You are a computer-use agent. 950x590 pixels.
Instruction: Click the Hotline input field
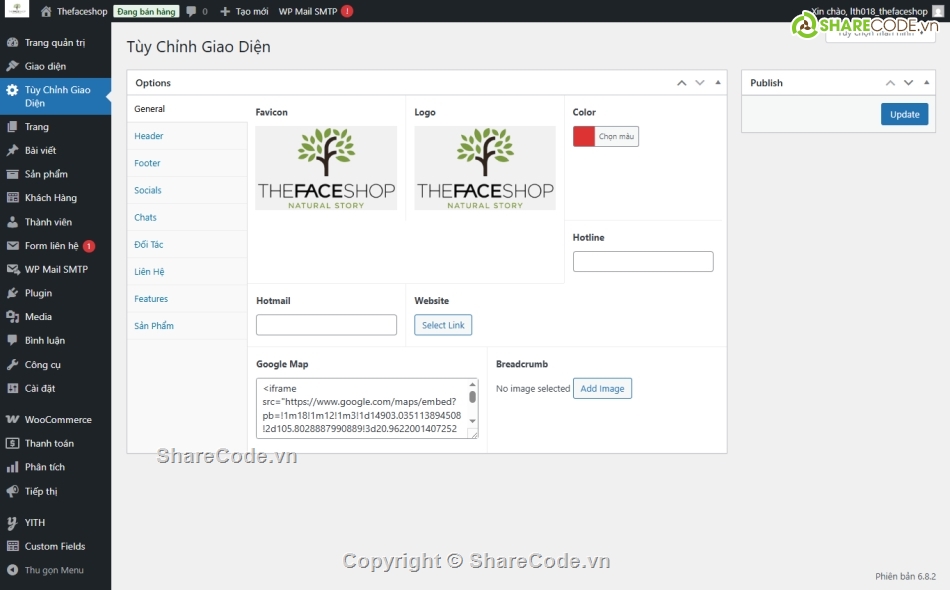(643, 262)
